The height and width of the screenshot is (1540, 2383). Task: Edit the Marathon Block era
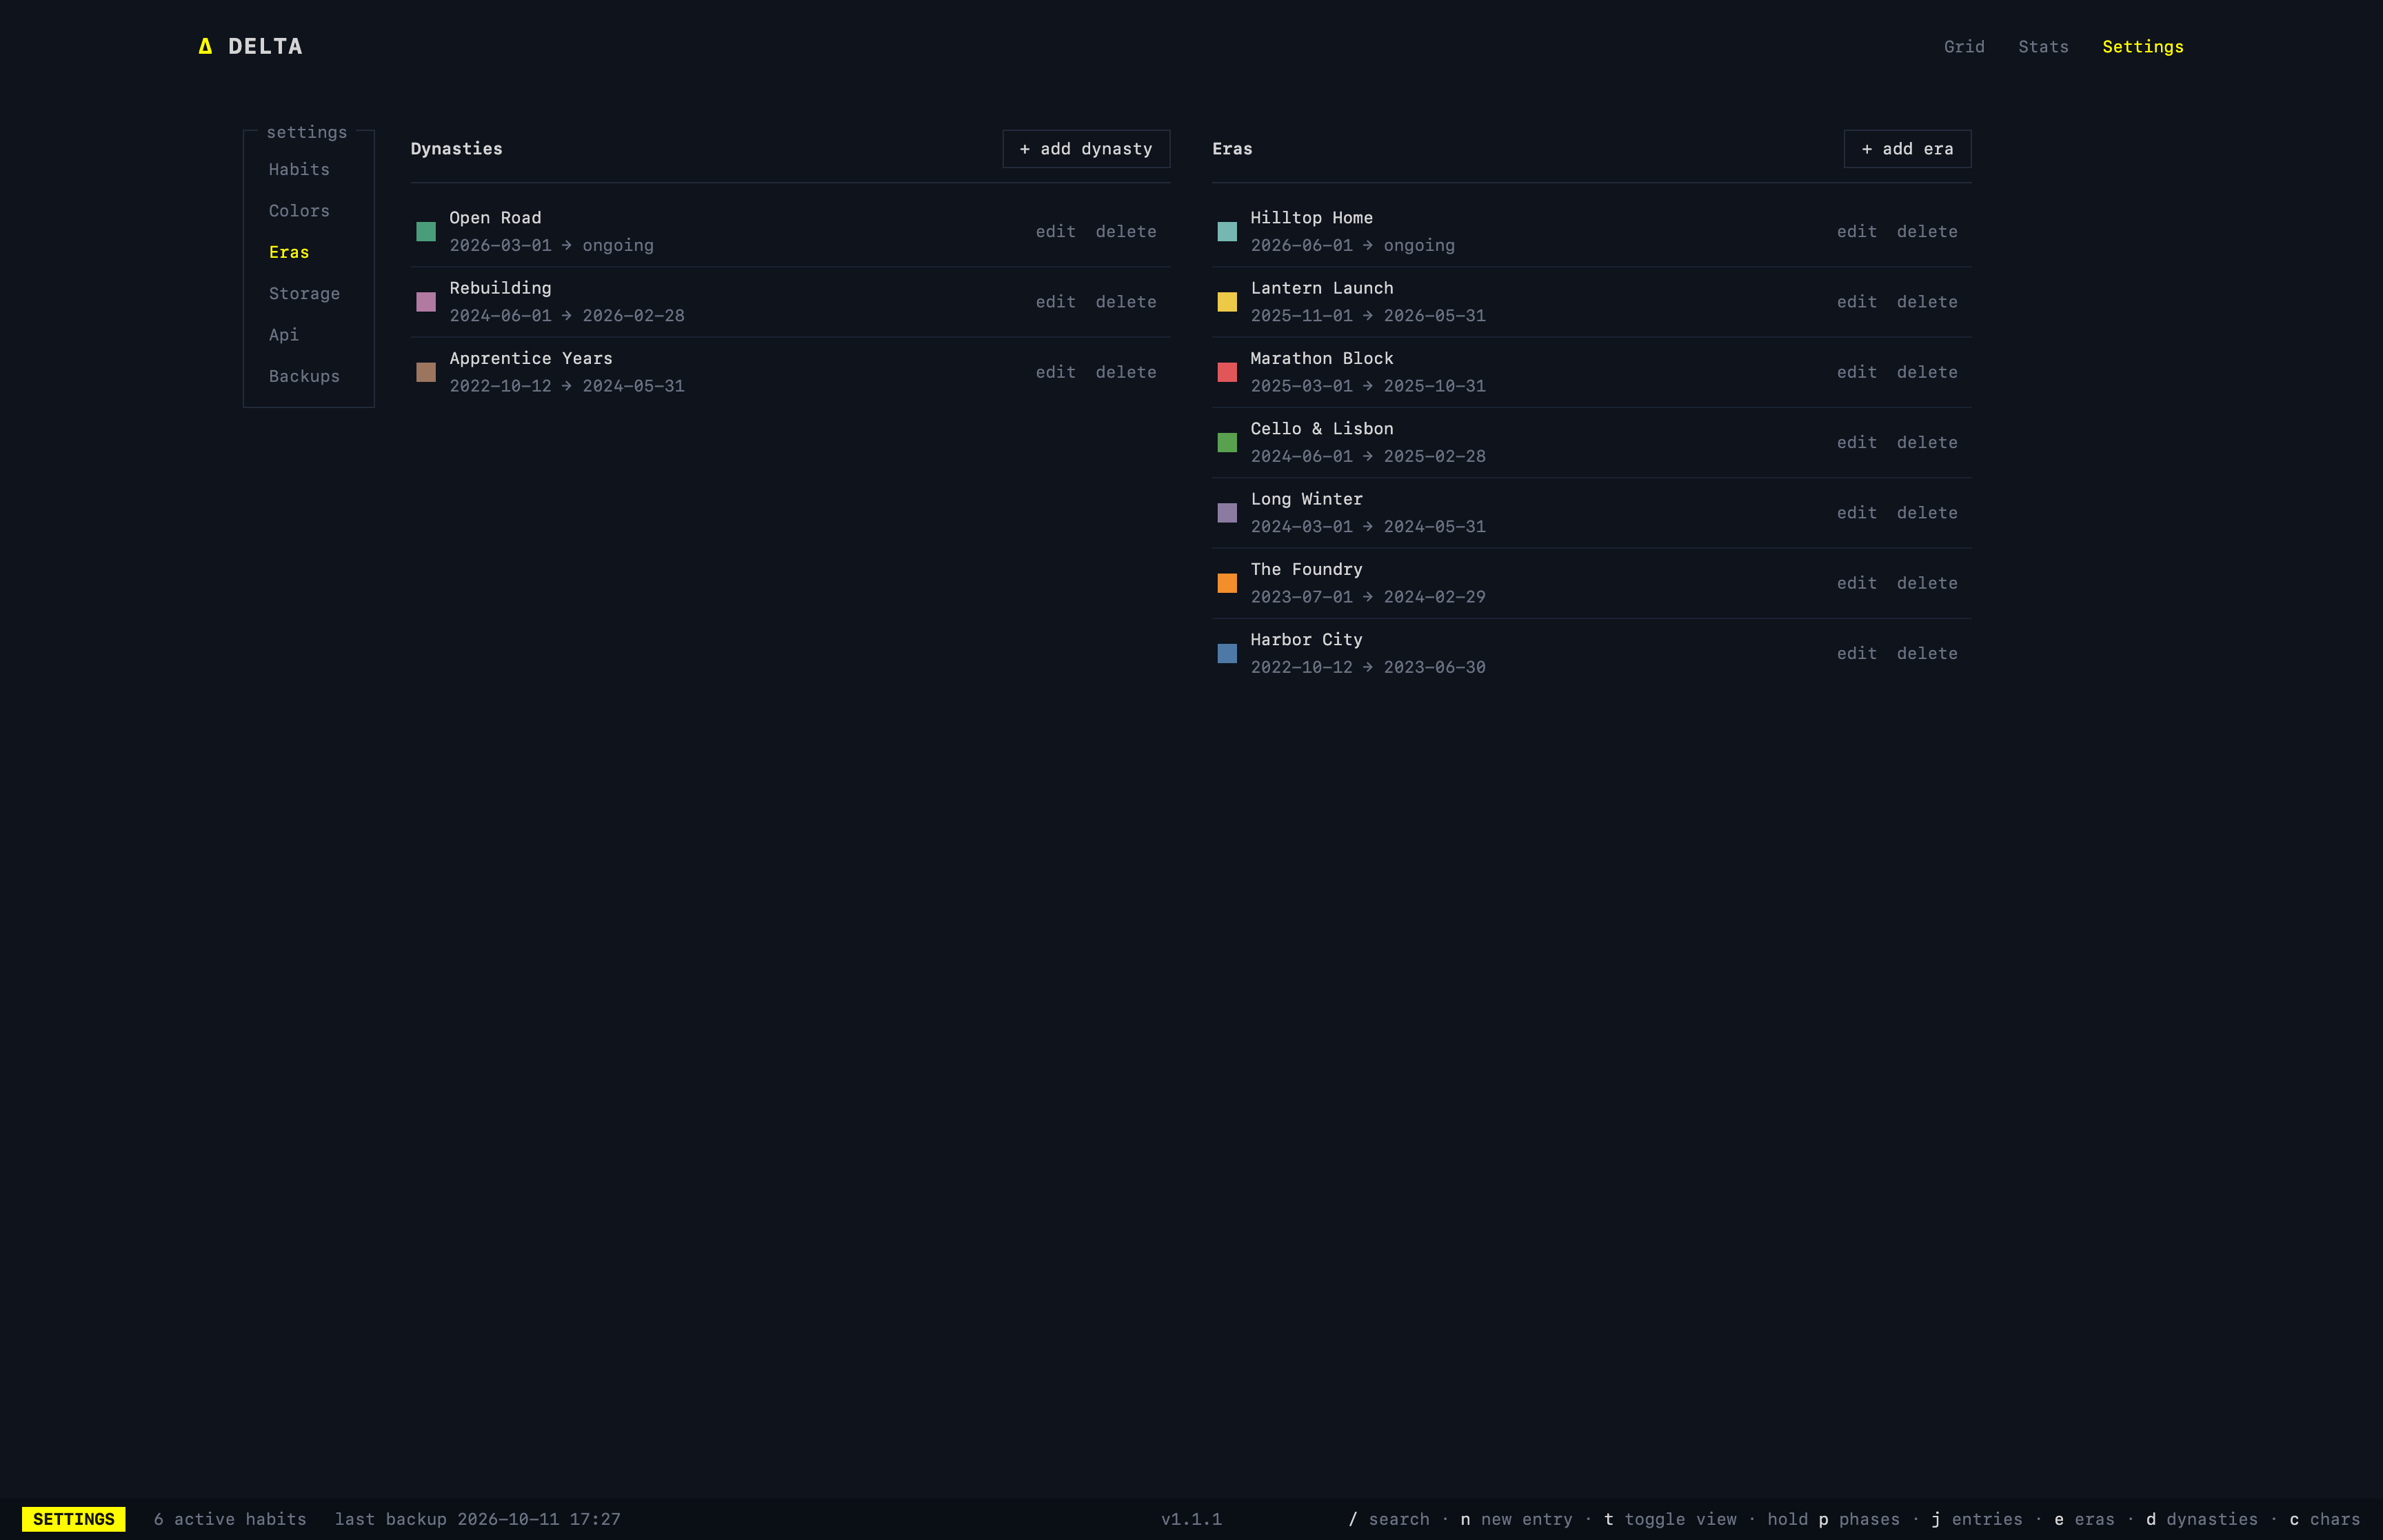(1857, 372)
